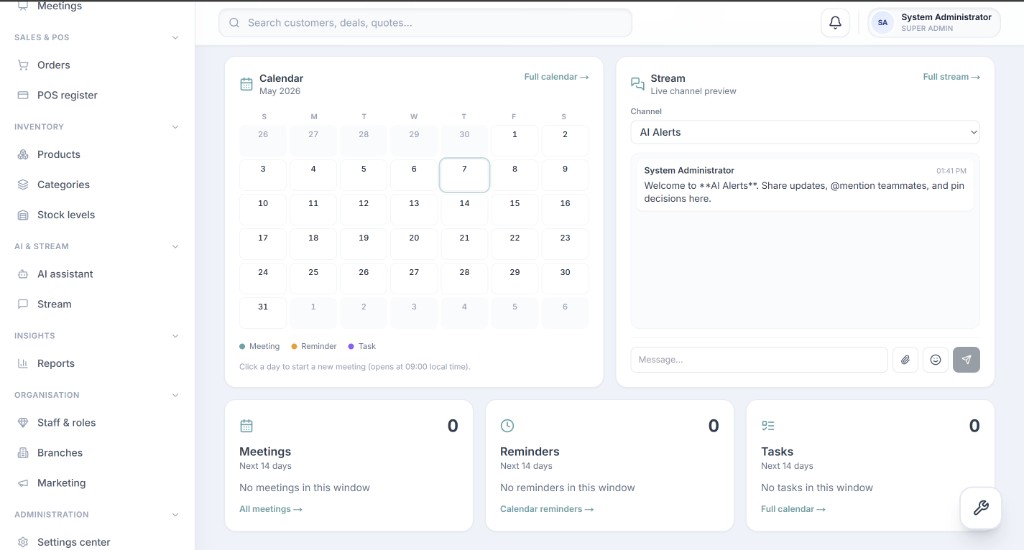
Task: Click the Task legend label
Action: (x=367, y=347)
